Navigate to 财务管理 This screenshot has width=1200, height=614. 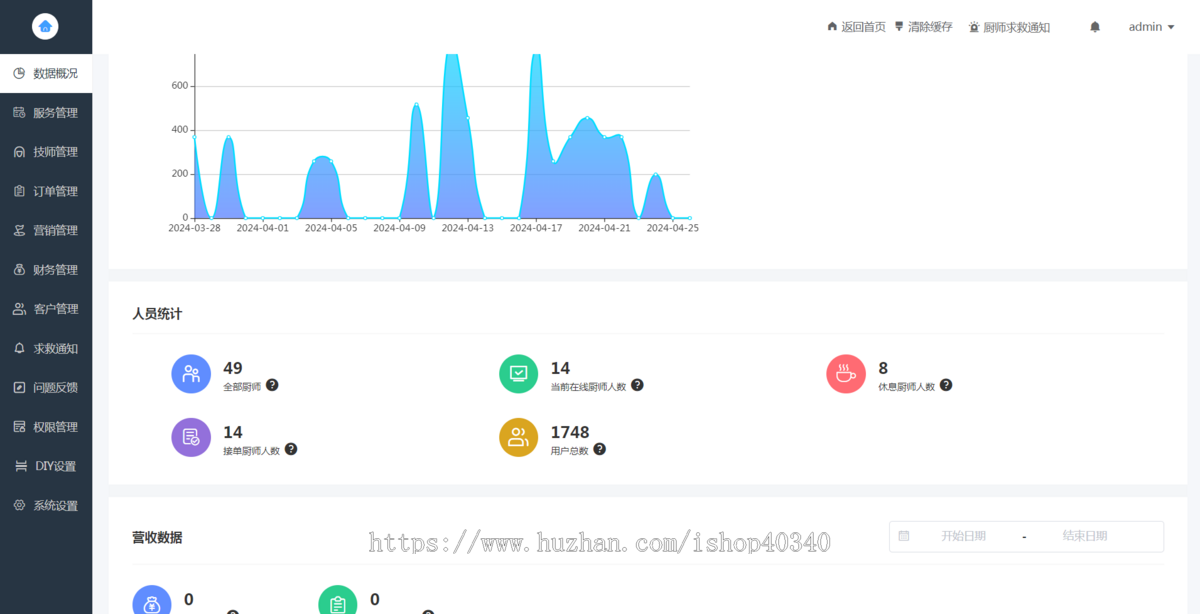(46, 270)
